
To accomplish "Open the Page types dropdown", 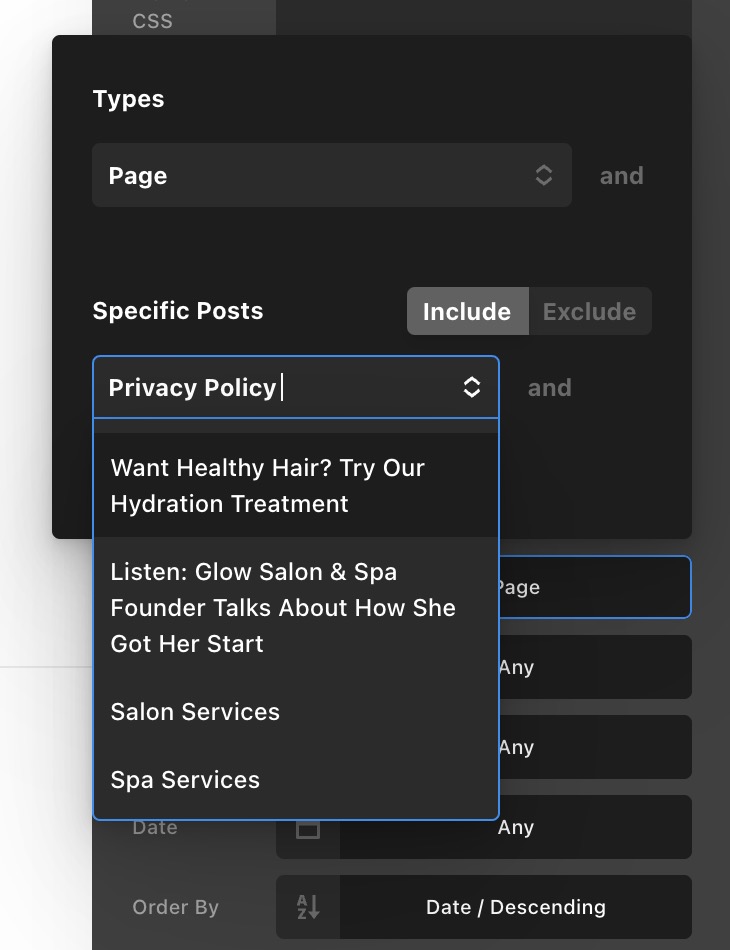I will (330, 176).
